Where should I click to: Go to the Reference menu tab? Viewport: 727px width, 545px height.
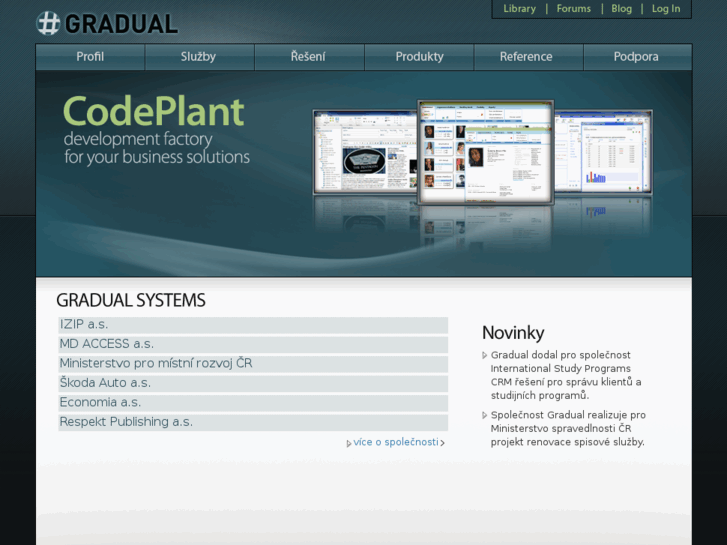coord(528,57)
